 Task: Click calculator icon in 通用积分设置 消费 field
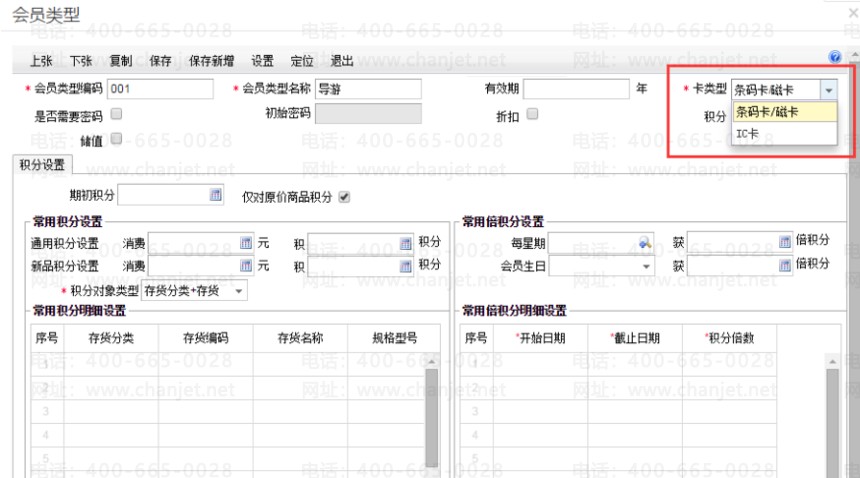[246, 242]
